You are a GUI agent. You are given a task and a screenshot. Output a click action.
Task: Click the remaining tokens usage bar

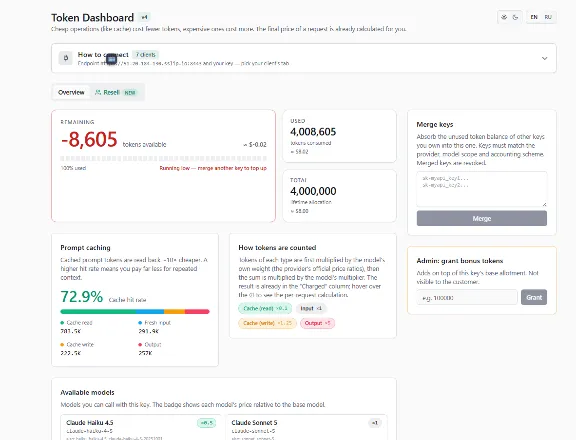163,159
